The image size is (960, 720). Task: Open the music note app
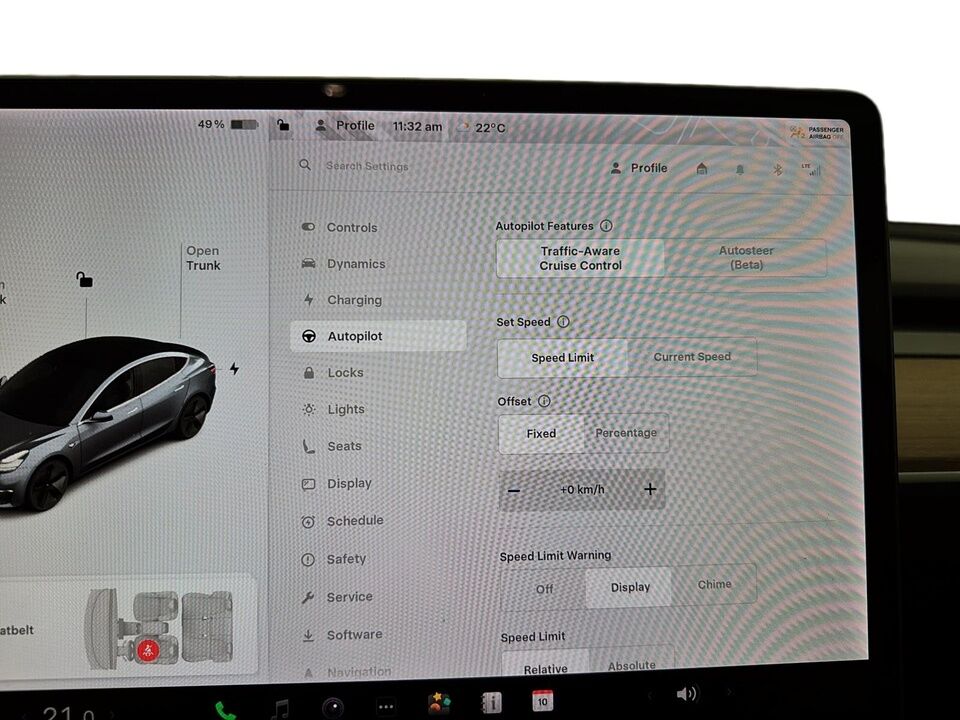pos(280,709)
